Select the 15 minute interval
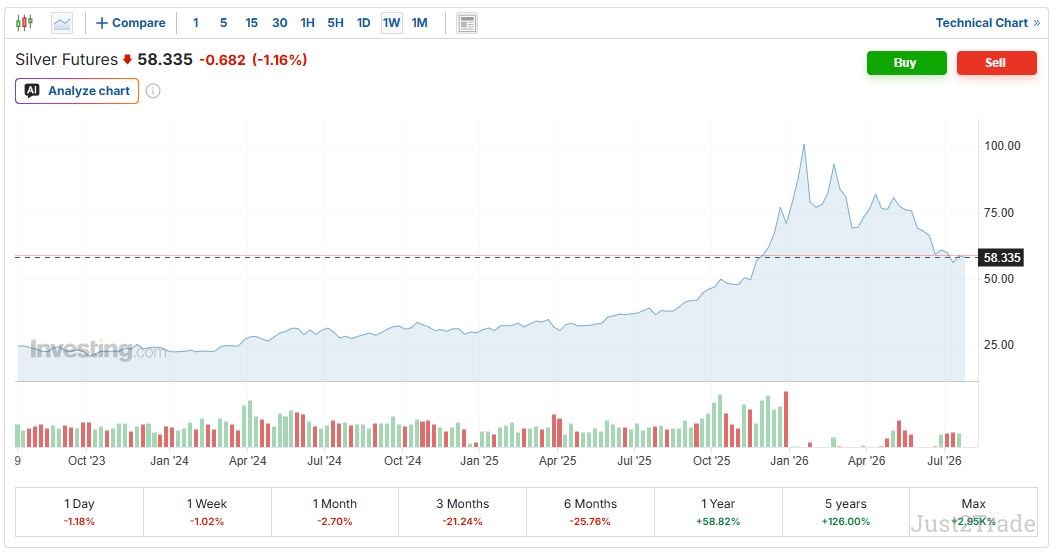The height and width of the screenshot is (552, 1055). (252, 23)
